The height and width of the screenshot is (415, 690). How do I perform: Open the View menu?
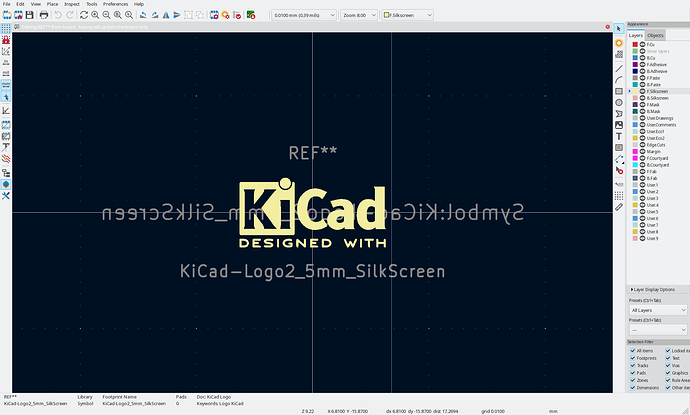click(36, 4)
